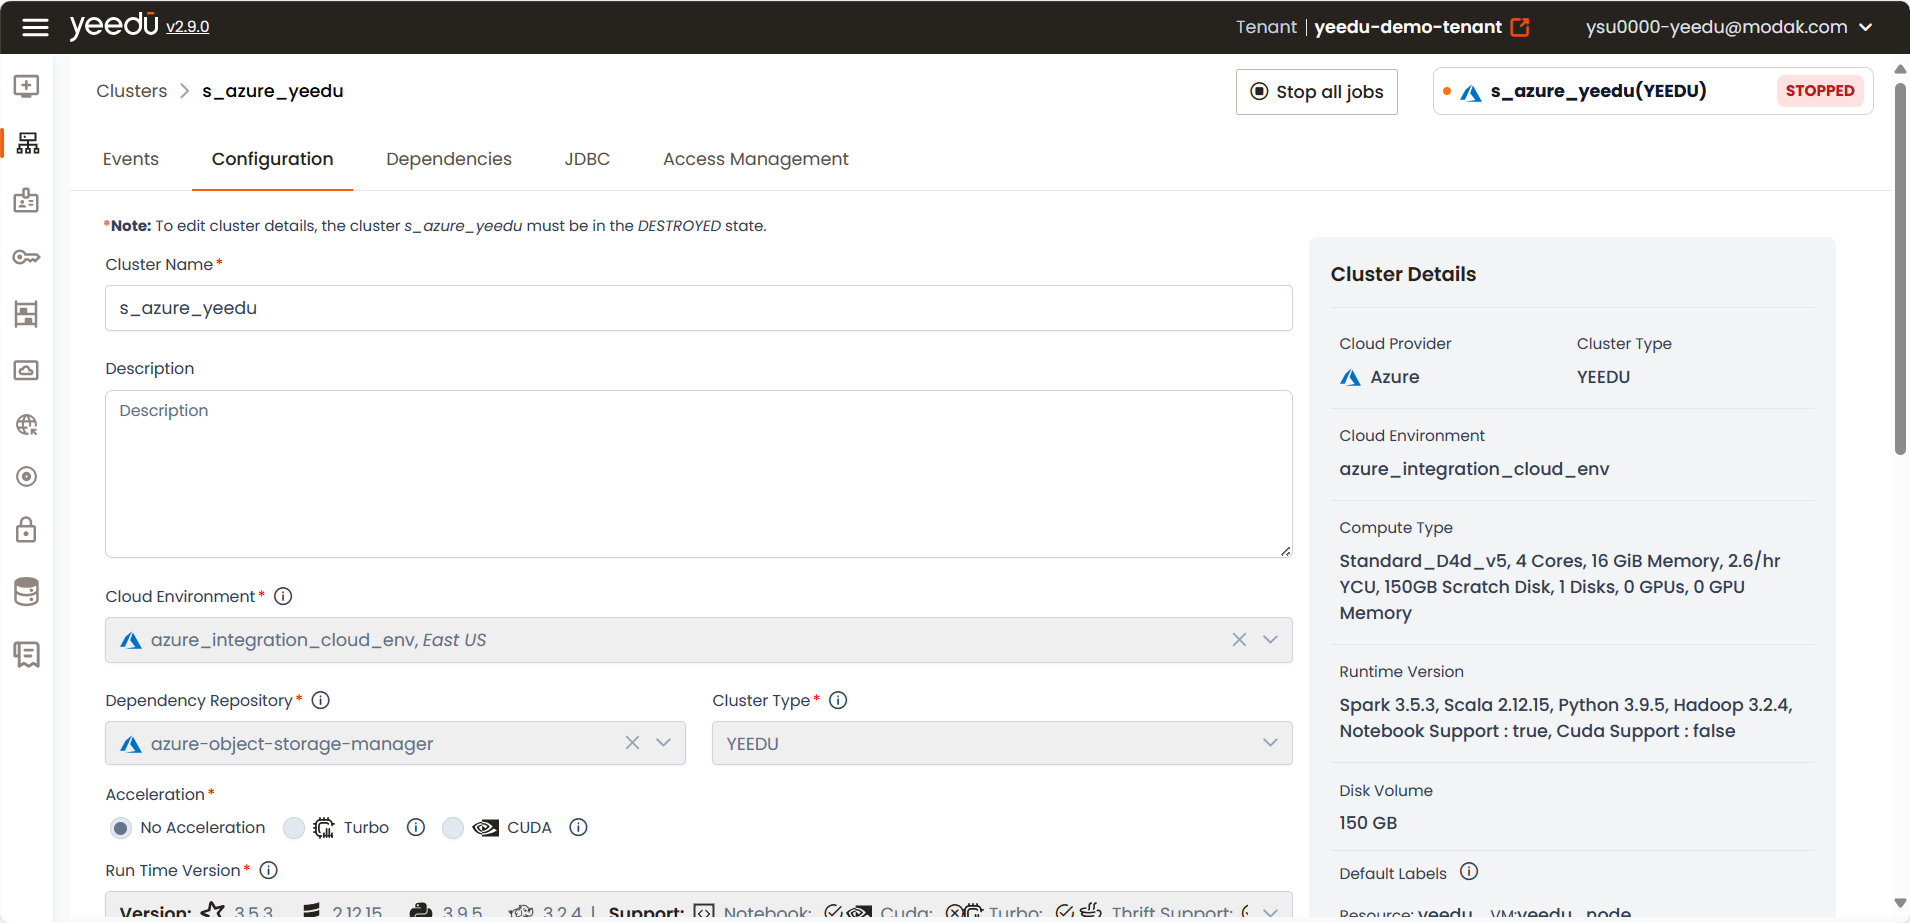Go to Clusters breadcrumb
The image size is (1910, 923).
pyautogui.click(x=132, y=91)
